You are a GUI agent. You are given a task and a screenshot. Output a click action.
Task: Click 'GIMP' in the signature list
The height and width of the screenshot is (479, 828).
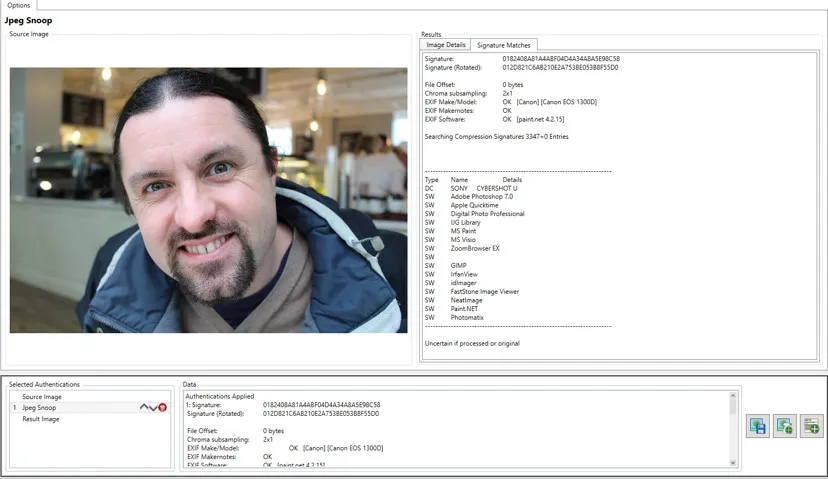point(458,266)
